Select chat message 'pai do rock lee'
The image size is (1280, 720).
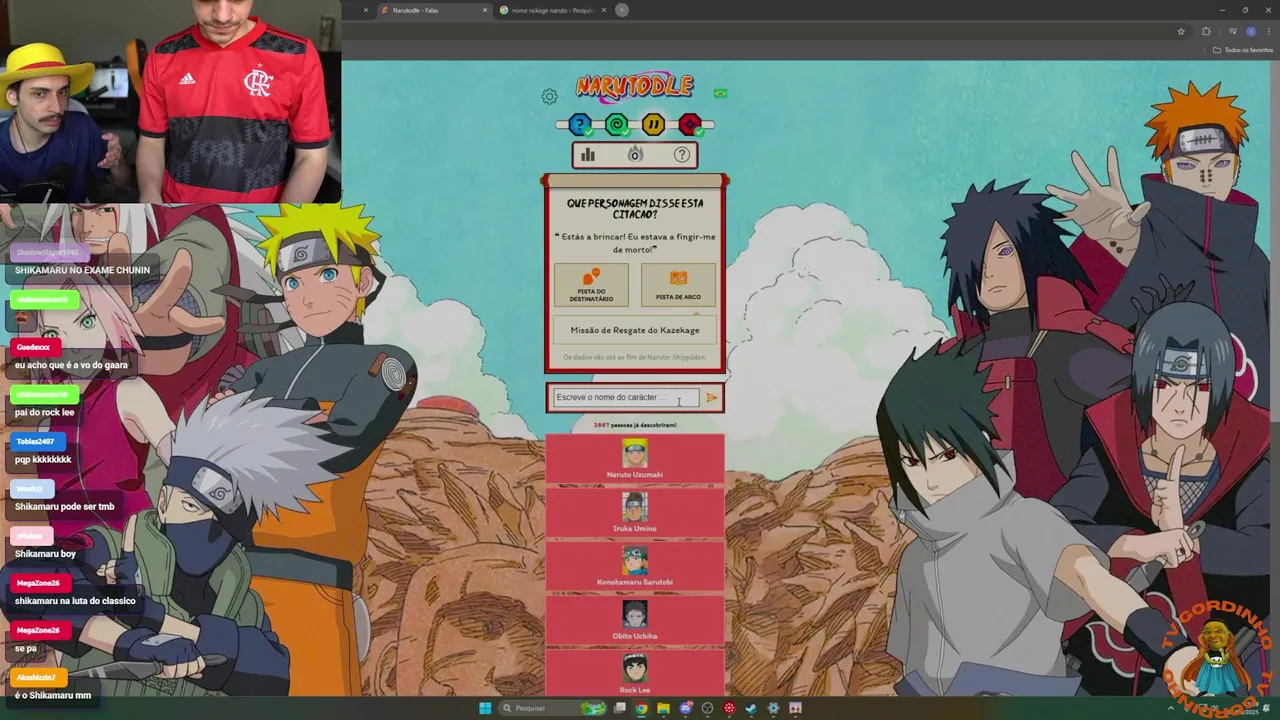pyautogui.click(x=45, y=412)
